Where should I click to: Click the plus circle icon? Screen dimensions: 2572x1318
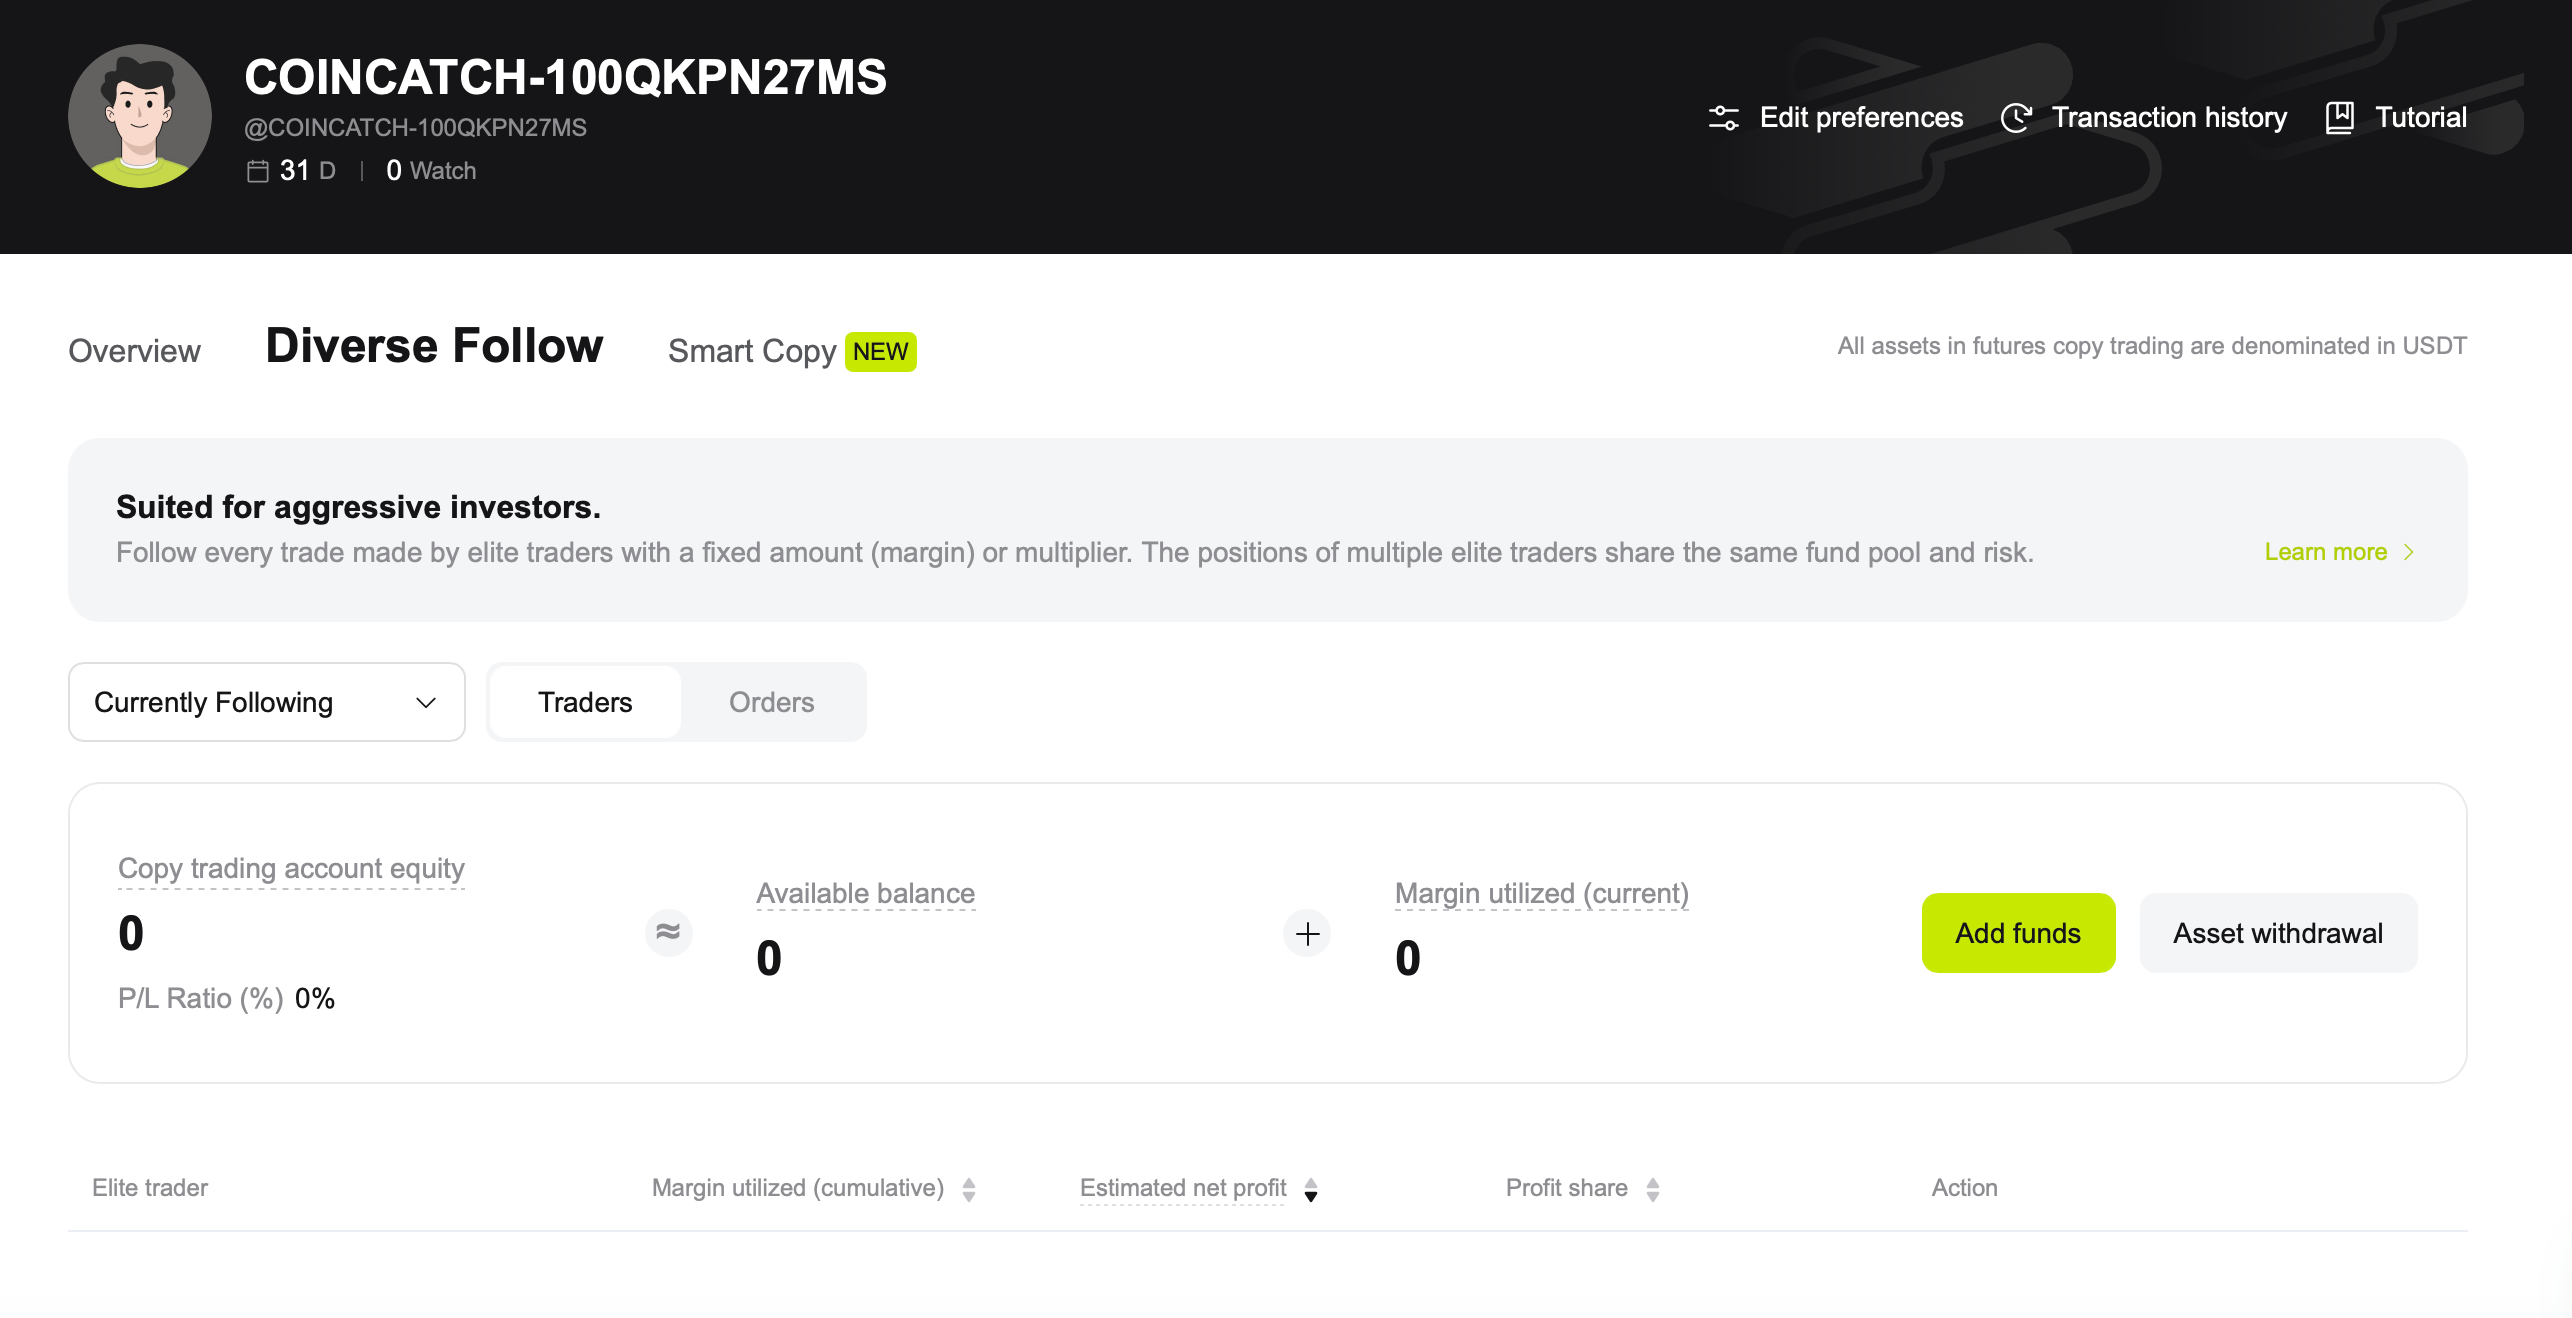pyautogui.click(x=1307, y=934)
